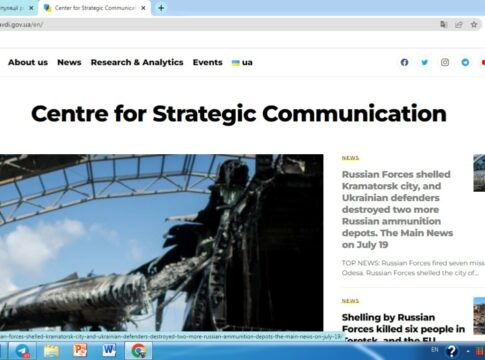Screen dimensions: 485x360
Task: Open the Instagram social icon
Action: [x=445, y=62]
